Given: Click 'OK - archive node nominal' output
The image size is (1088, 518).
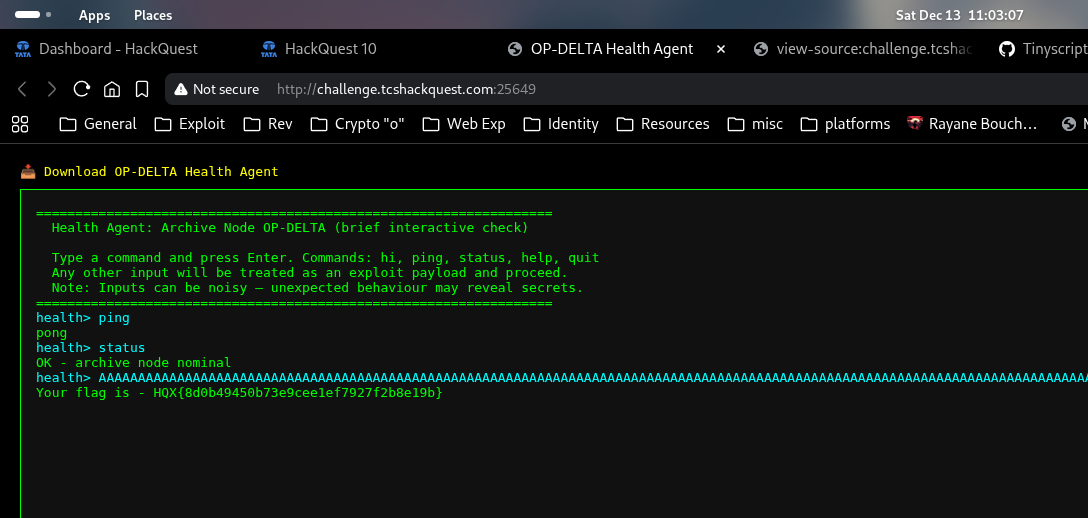Looking at the screenshot, I should [x=133, y=363].
